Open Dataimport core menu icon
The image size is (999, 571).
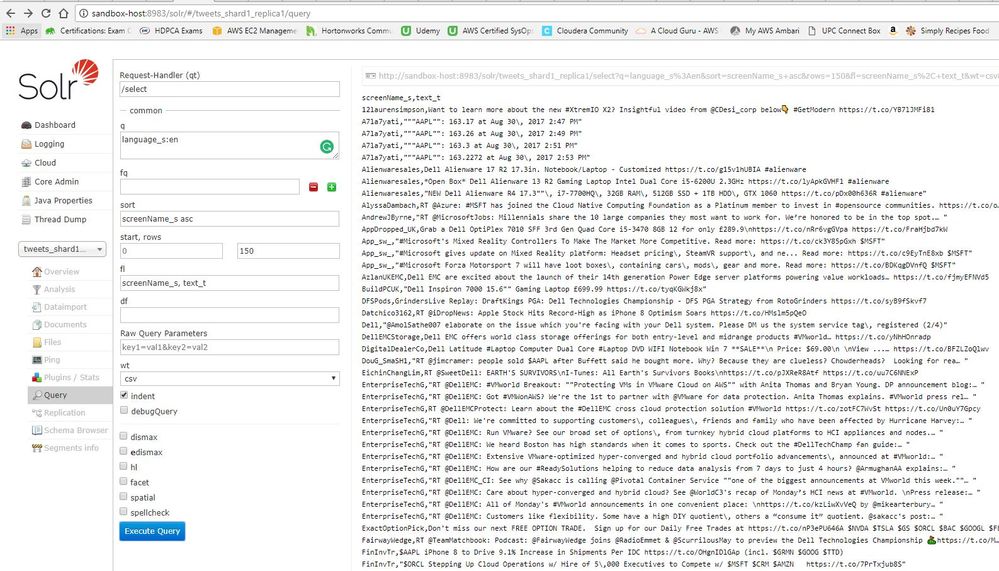click(37, 307)
